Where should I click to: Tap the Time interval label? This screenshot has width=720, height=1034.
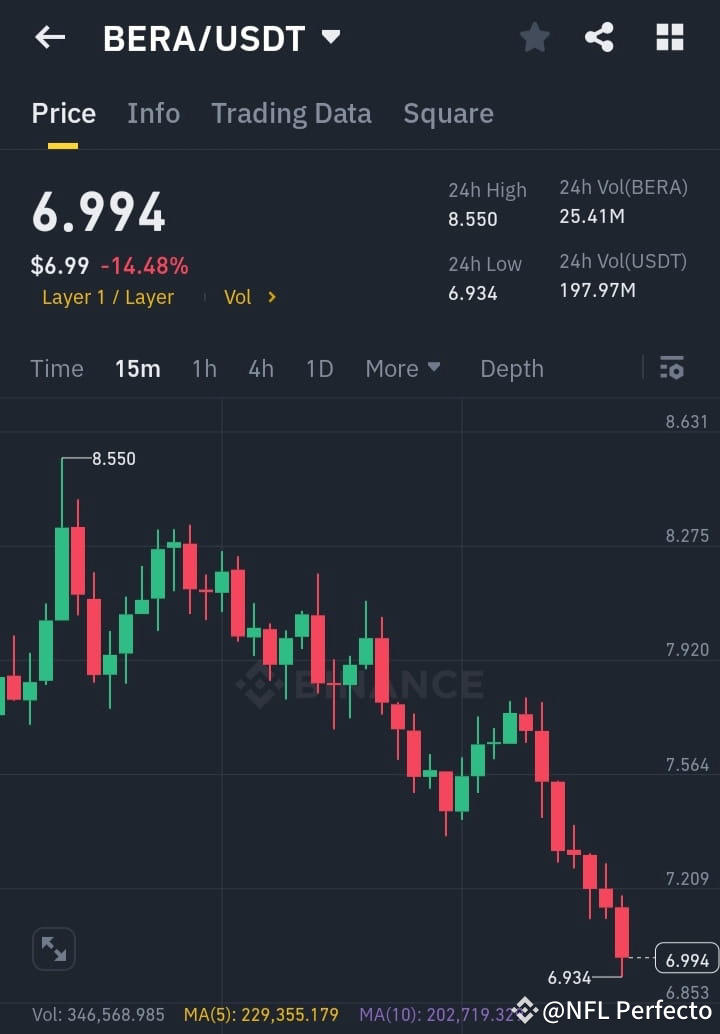coord(56,369)
